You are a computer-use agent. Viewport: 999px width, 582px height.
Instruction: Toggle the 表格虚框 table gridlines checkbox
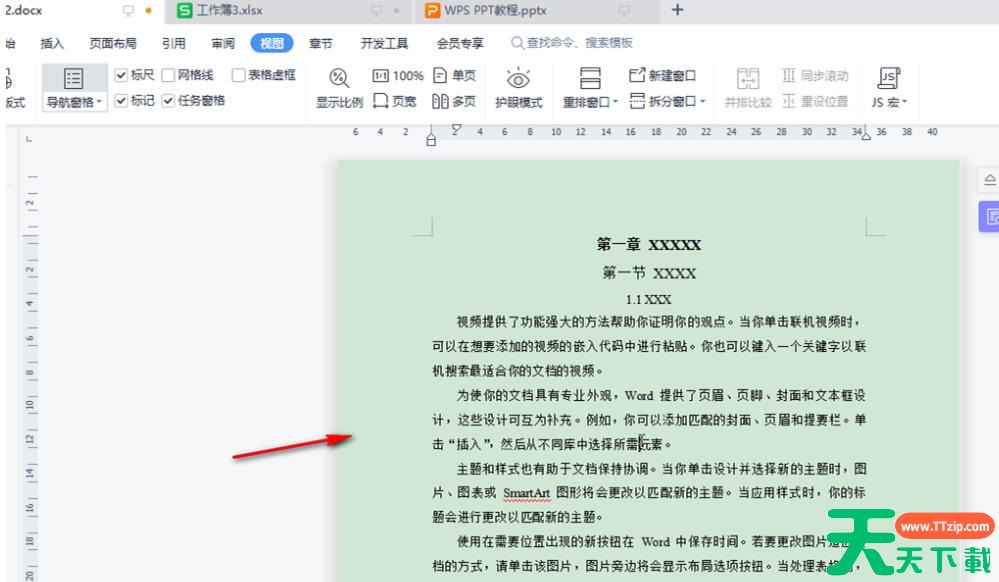click(239, 75)
